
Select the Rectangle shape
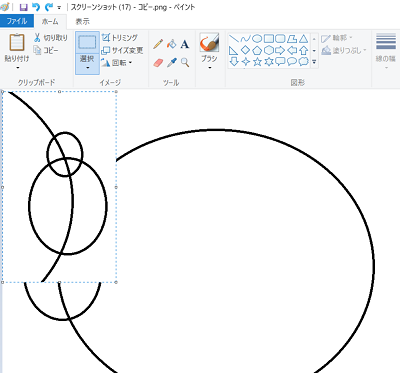(x=269, y=39)
